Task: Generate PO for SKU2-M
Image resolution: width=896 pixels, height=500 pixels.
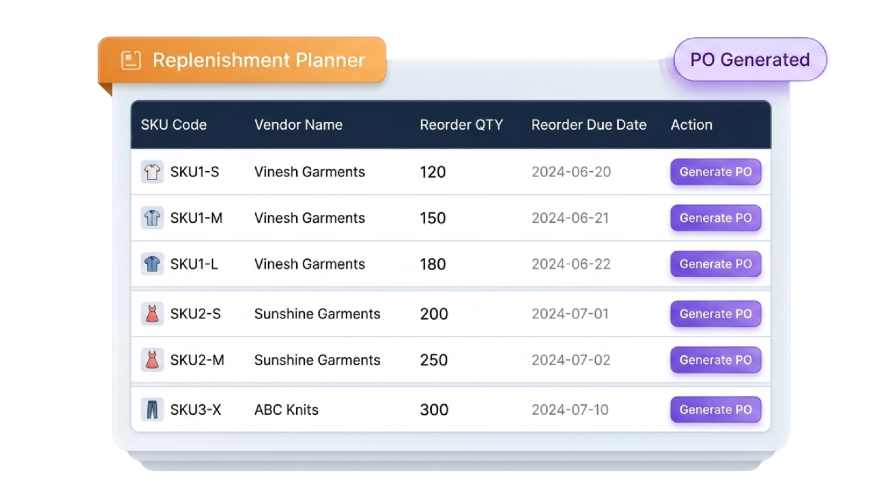Action: coord(715,360)
